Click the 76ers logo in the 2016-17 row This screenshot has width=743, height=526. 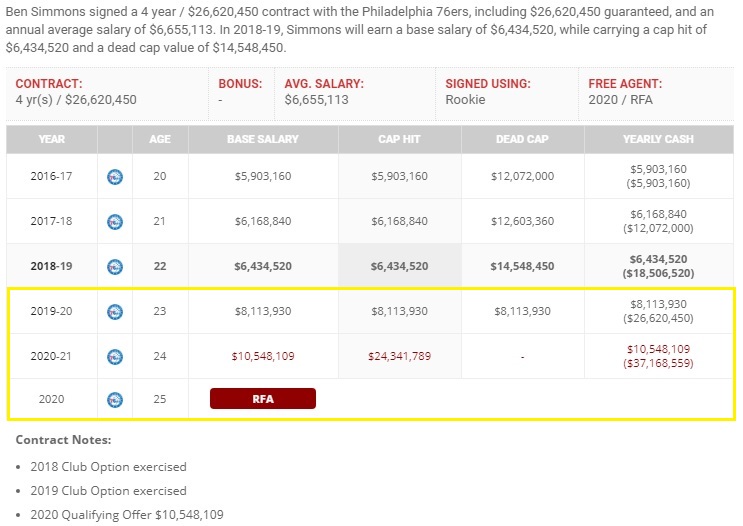[115, 177]
